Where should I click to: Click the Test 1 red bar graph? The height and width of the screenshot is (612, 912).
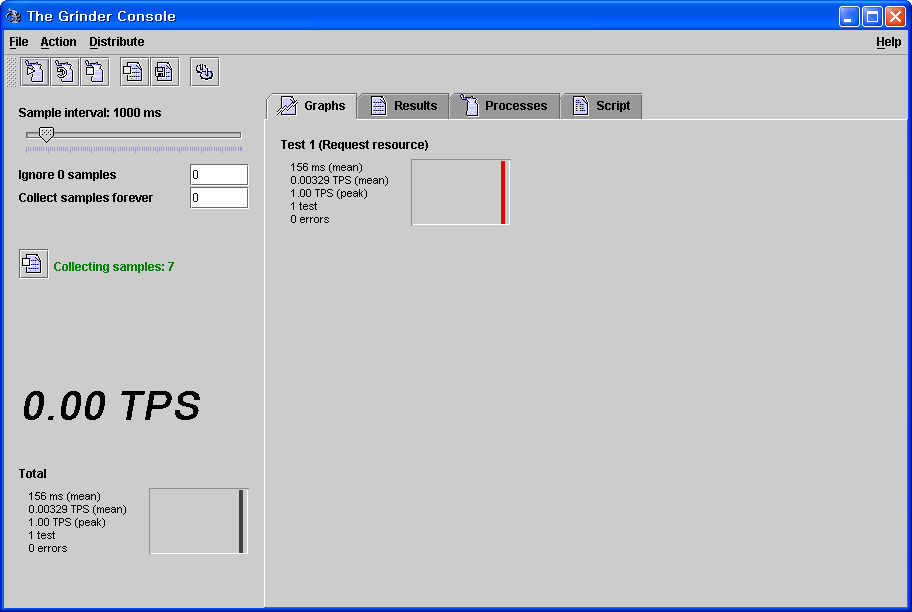tap(461, 192)
